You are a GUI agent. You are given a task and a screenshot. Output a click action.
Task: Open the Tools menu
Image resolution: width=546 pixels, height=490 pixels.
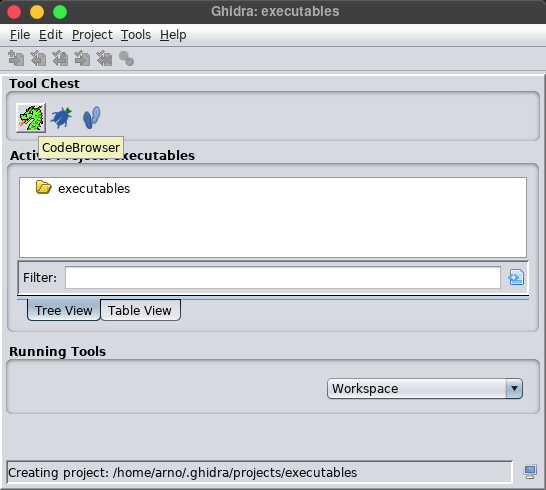(x=136, y=35)
